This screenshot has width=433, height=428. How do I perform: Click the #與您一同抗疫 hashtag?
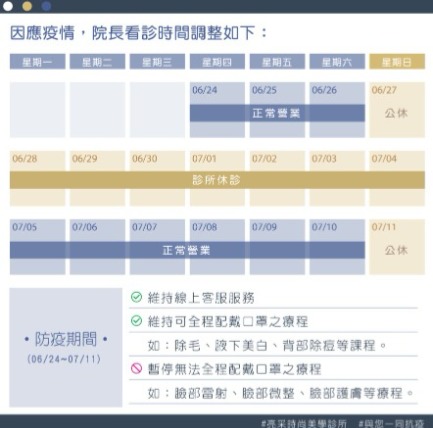click(x=391, y=423)
